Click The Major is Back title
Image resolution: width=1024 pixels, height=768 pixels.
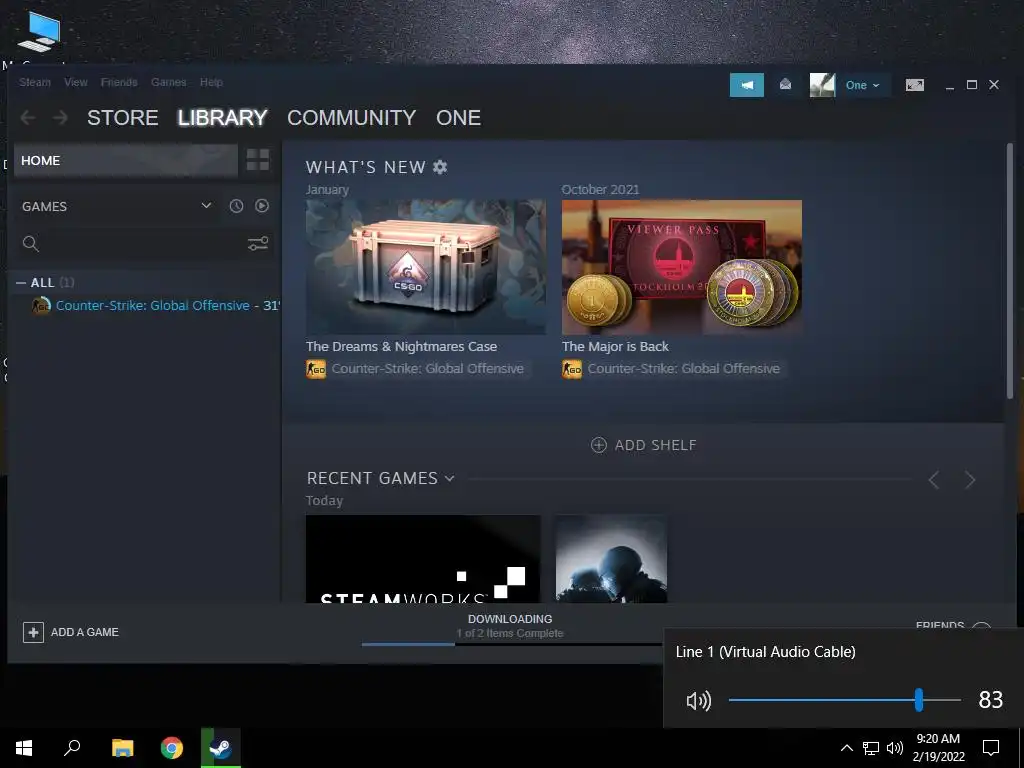click(615, 347)
